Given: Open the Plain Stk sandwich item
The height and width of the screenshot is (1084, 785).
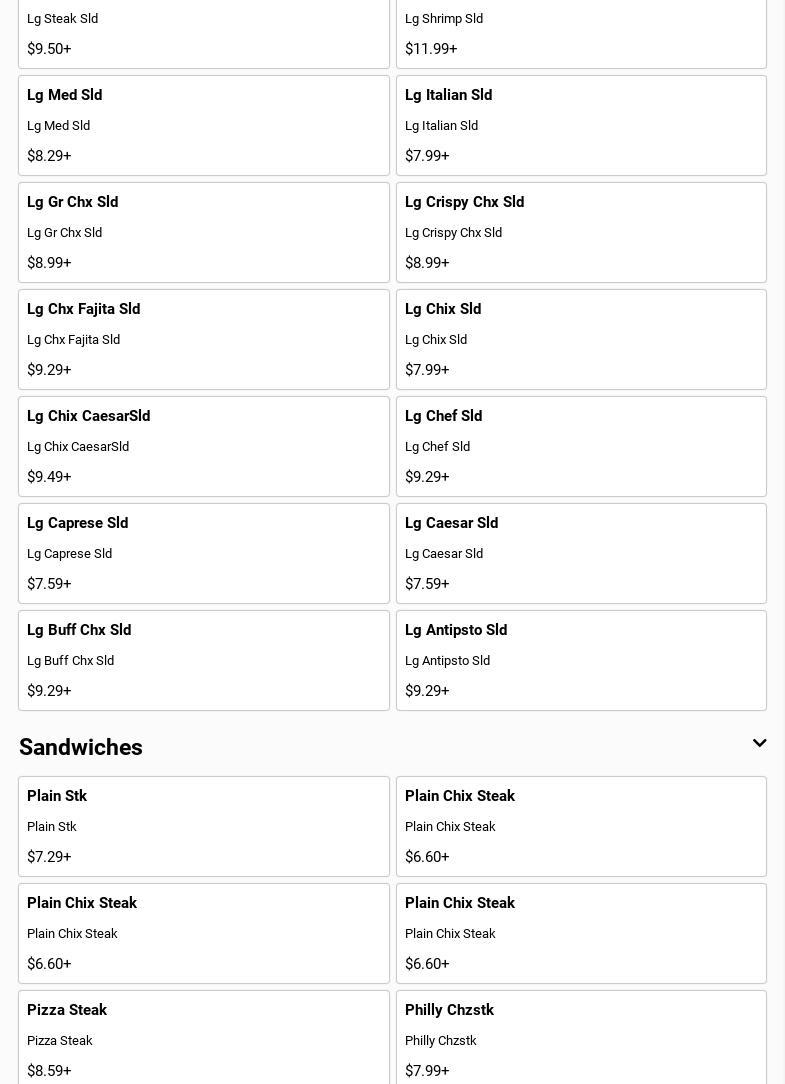Looking at the screenshot, I should 203,826.
